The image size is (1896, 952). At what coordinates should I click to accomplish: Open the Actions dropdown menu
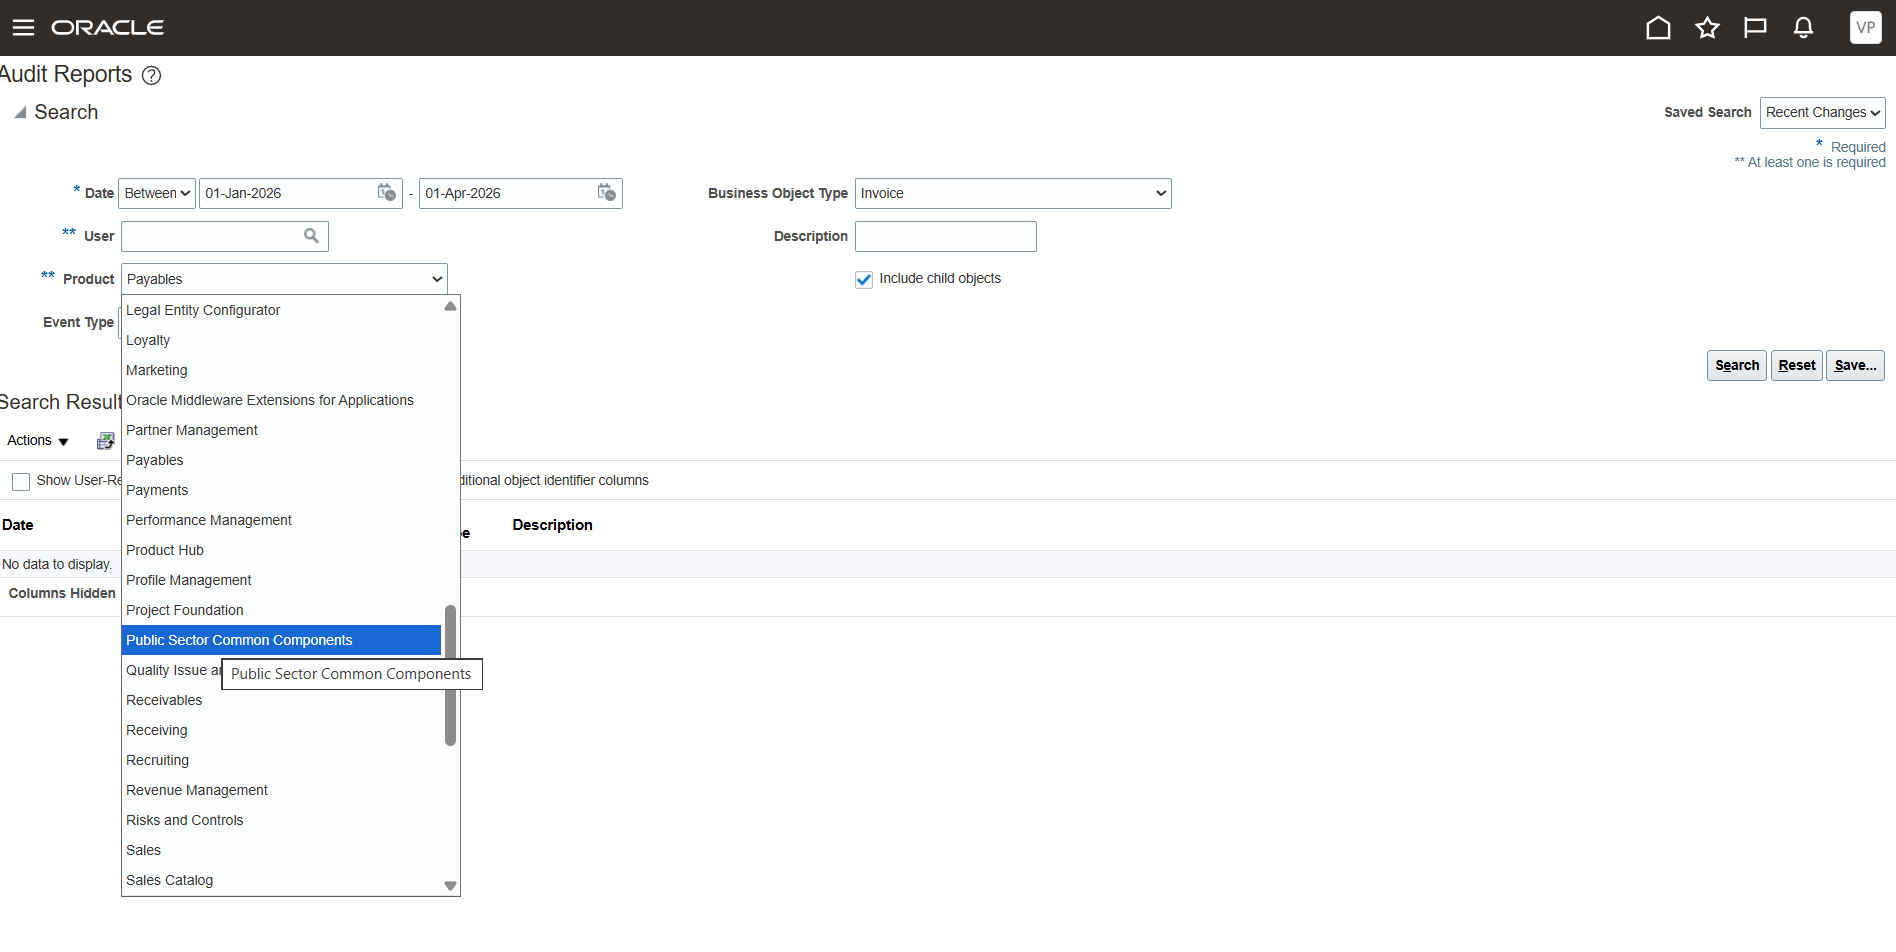point(38,441)
